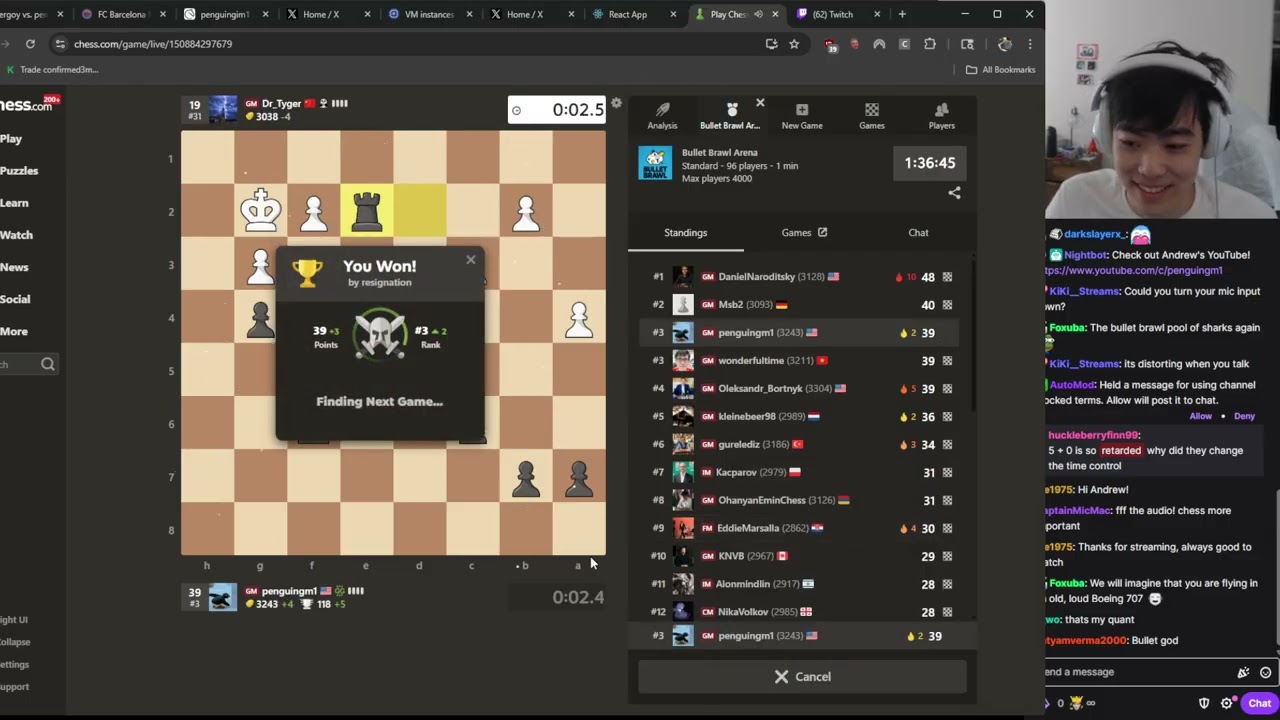Image resolution: width=1280 pixels, height=720 pixels.
Task: Send message with Chat button
Action: 1259,703
